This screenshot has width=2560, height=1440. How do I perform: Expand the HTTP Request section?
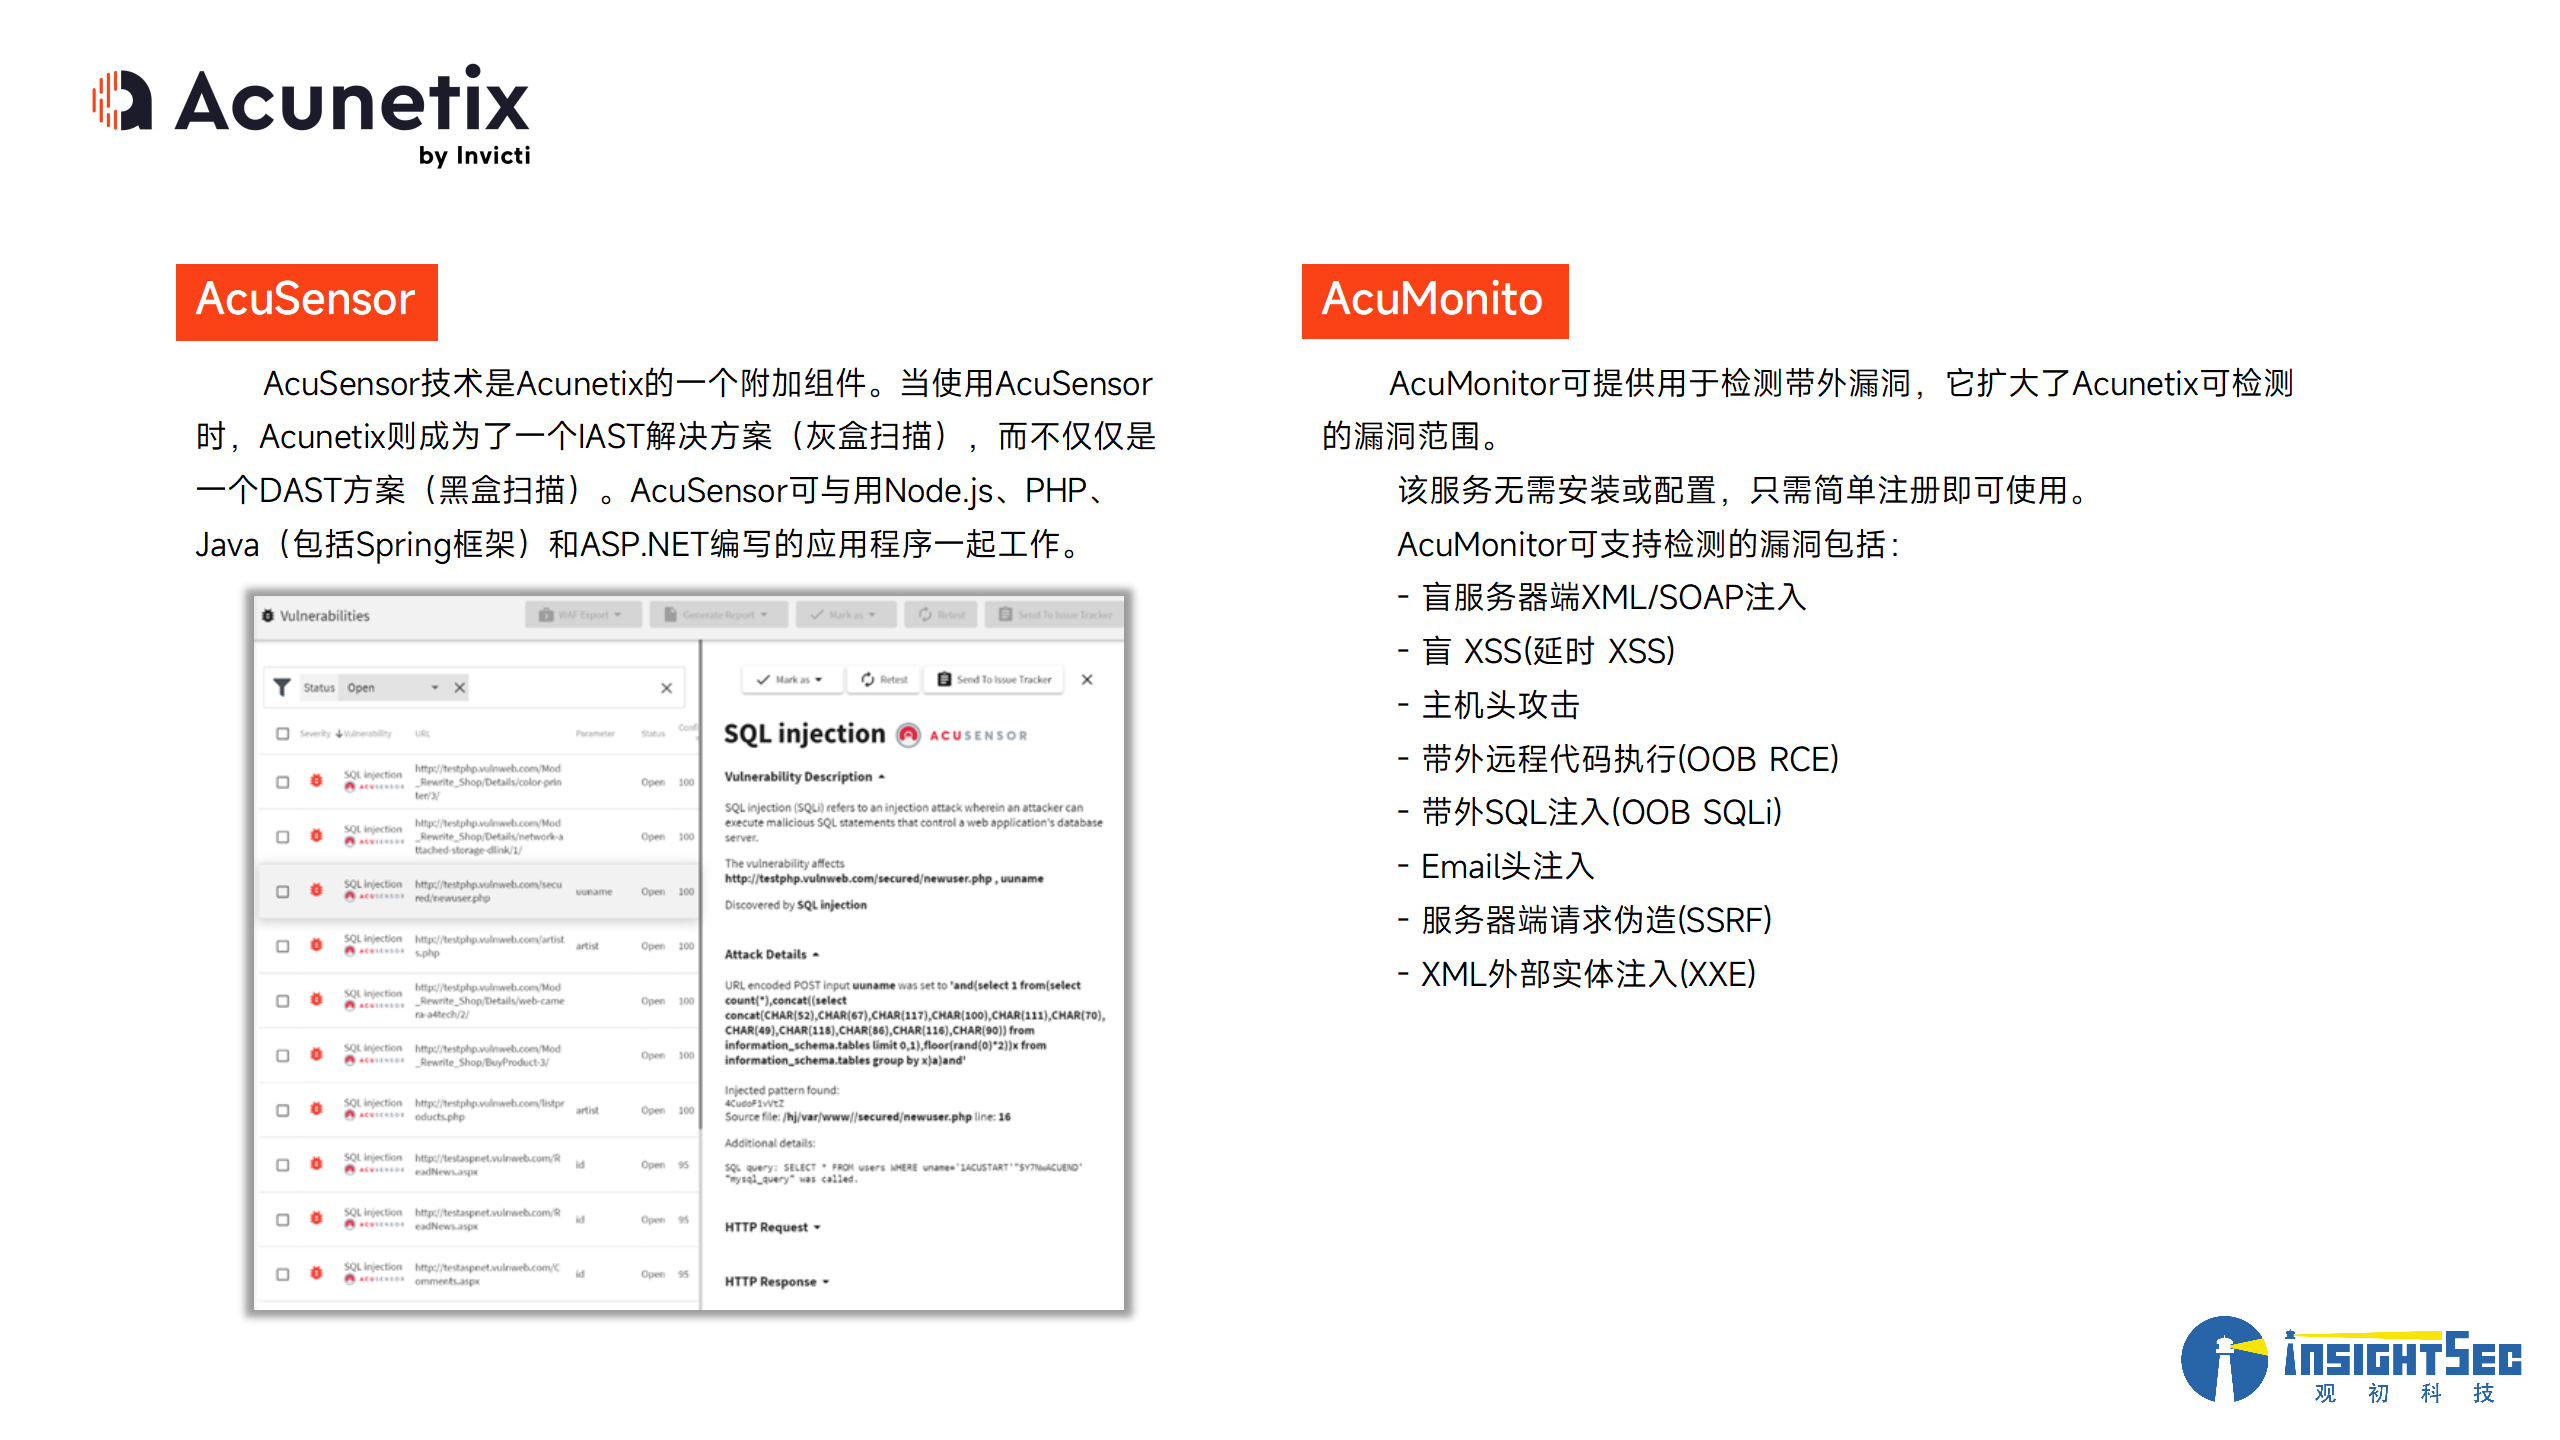772,1228
